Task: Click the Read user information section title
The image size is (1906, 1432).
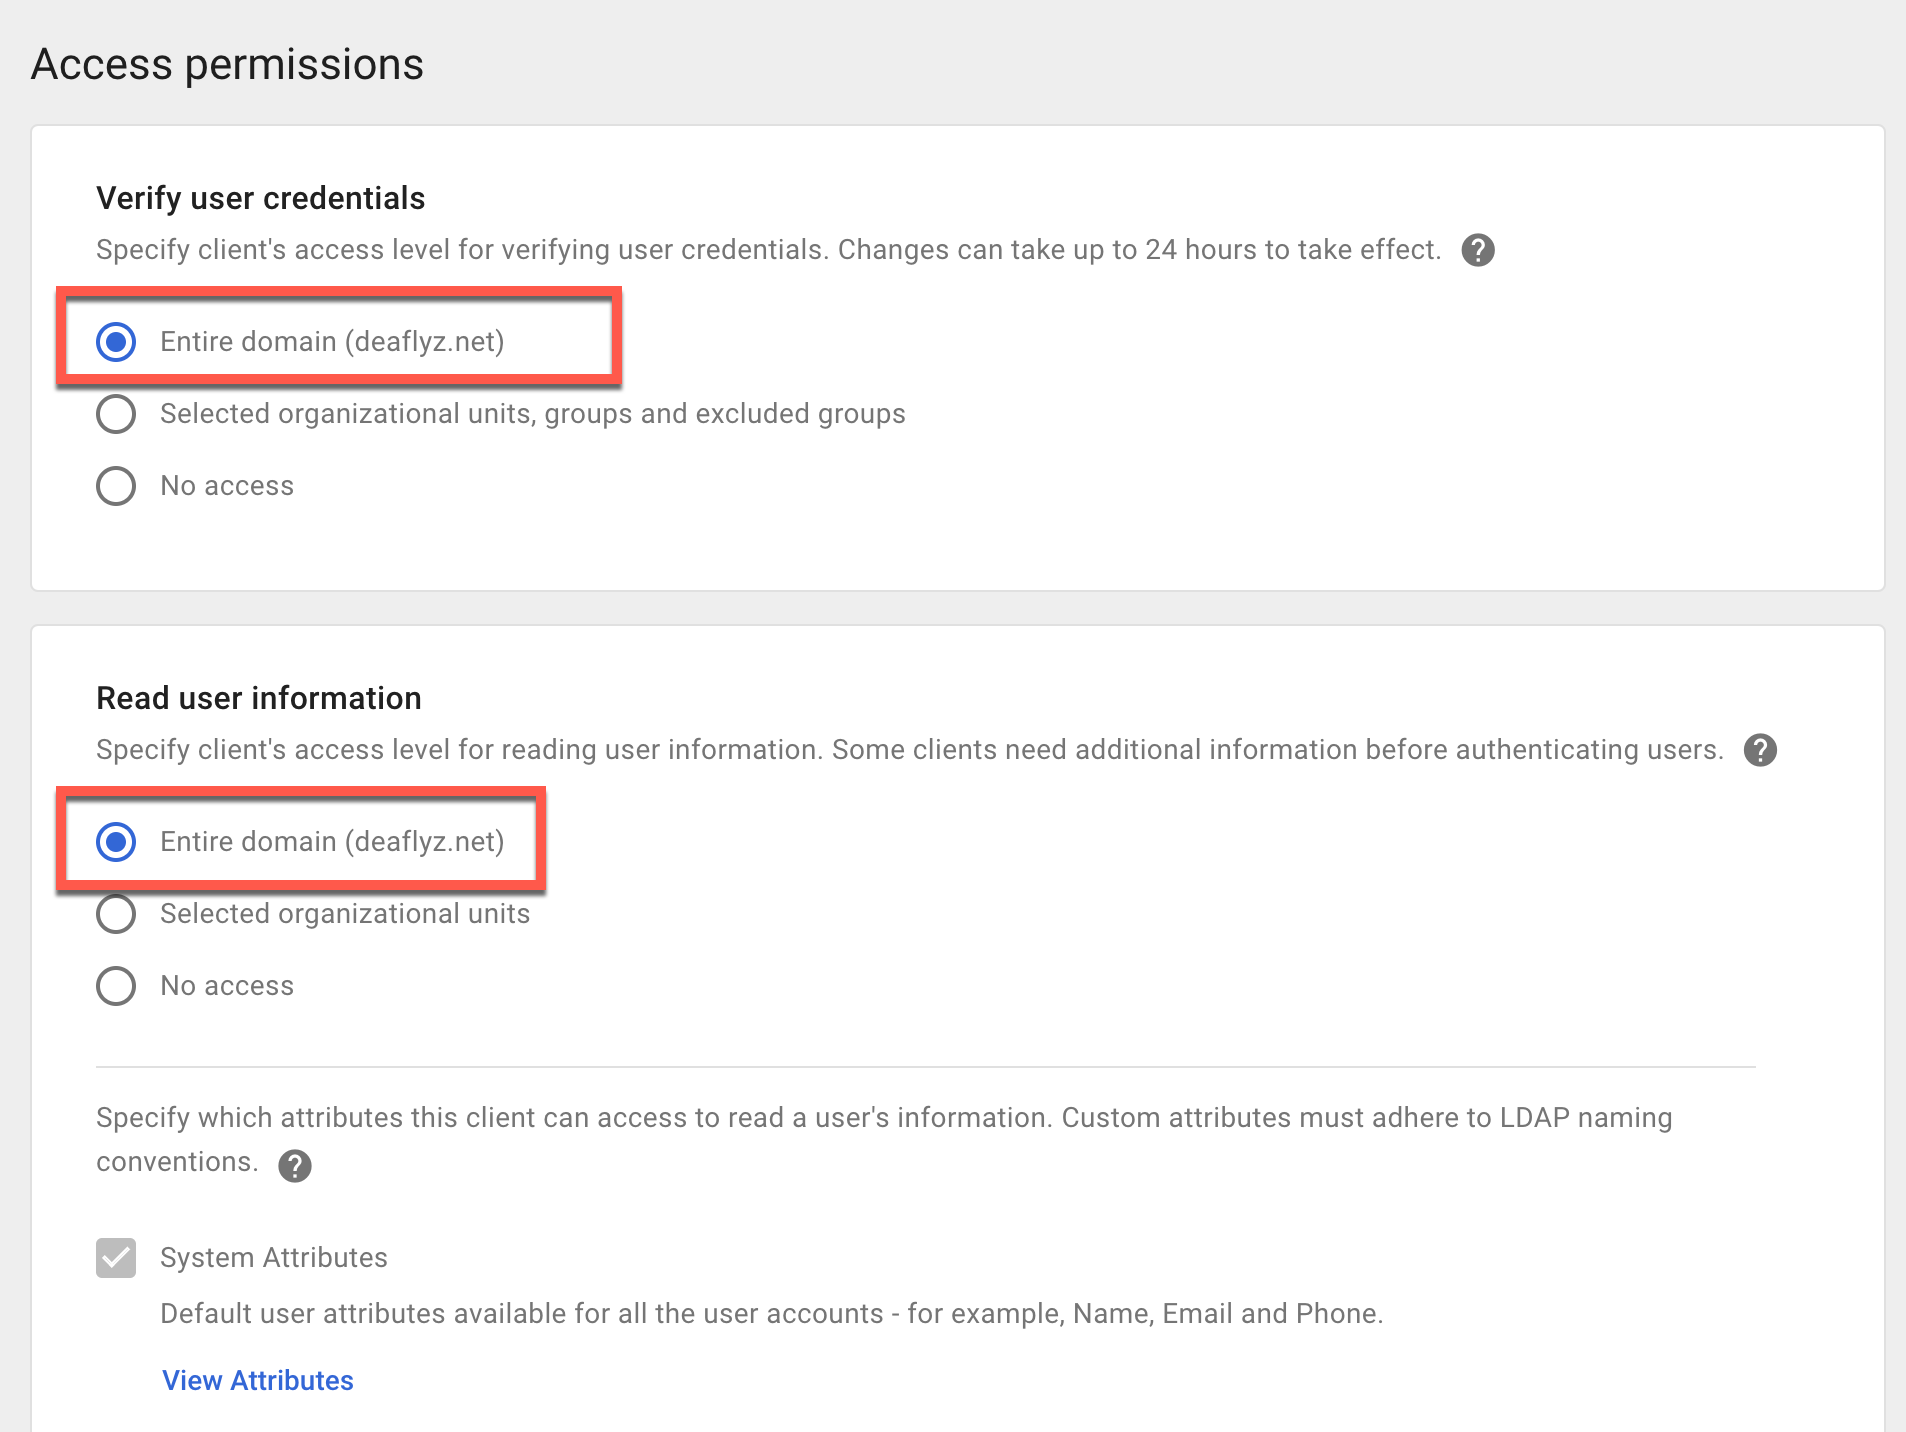Action: [x=258, y=698]
